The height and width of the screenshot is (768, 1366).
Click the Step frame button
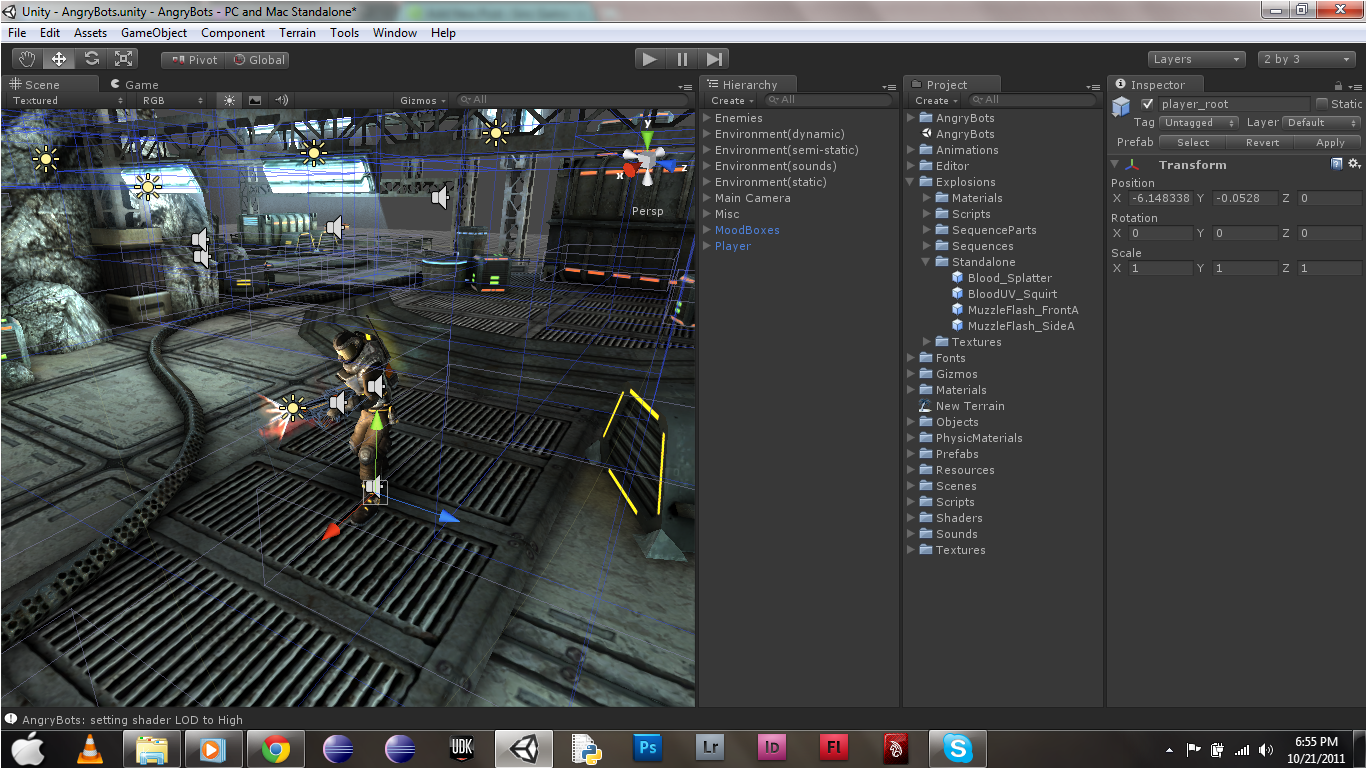pyautogui.click(x=714, y=59)
